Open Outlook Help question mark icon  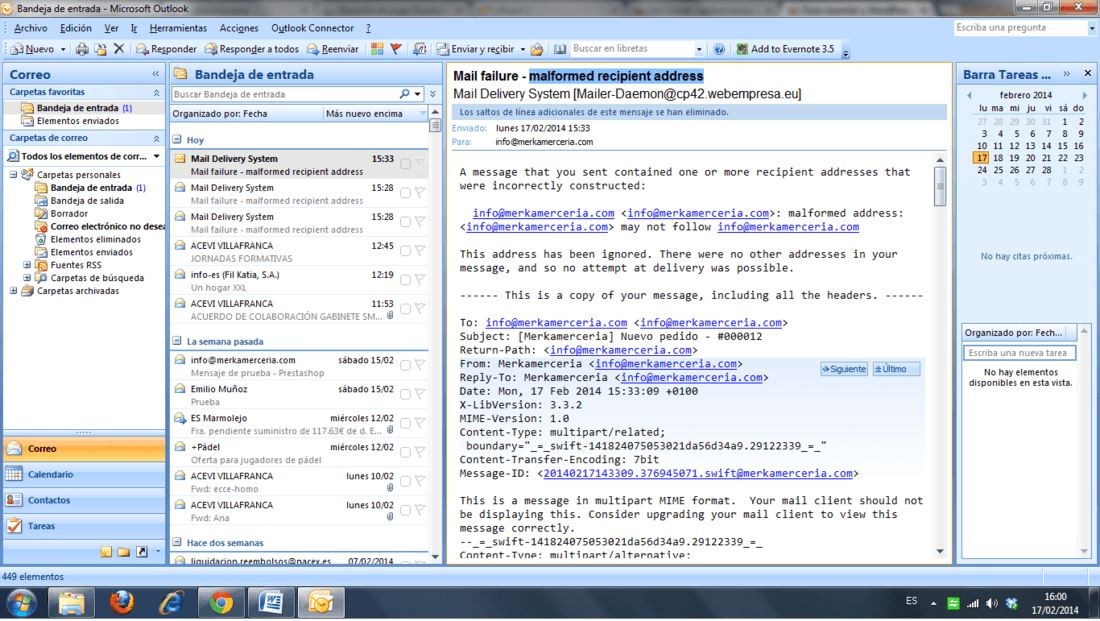[x=719, y=49]
